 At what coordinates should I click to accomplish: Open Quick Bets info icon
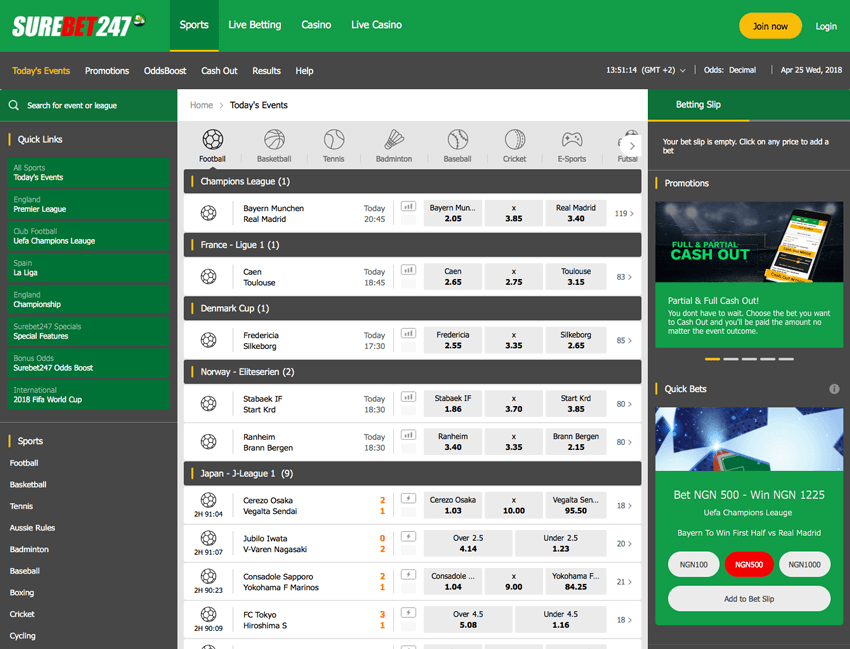point(834,389)
